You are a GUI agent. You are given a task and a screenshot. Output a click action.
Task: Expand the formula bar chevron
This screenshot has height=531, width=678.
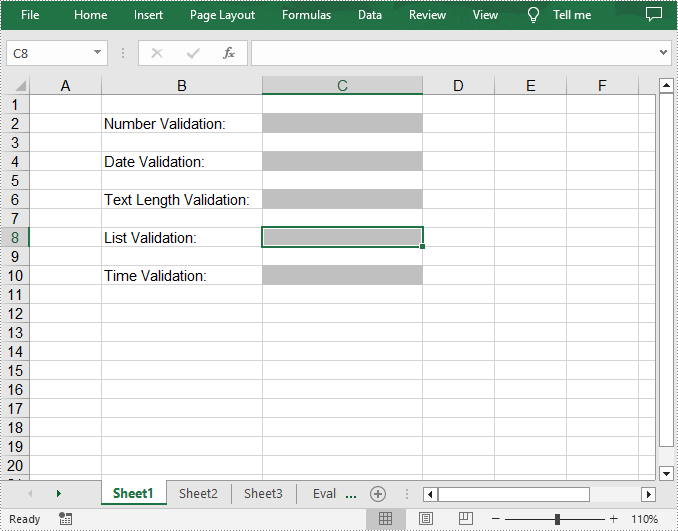[663, 53]
